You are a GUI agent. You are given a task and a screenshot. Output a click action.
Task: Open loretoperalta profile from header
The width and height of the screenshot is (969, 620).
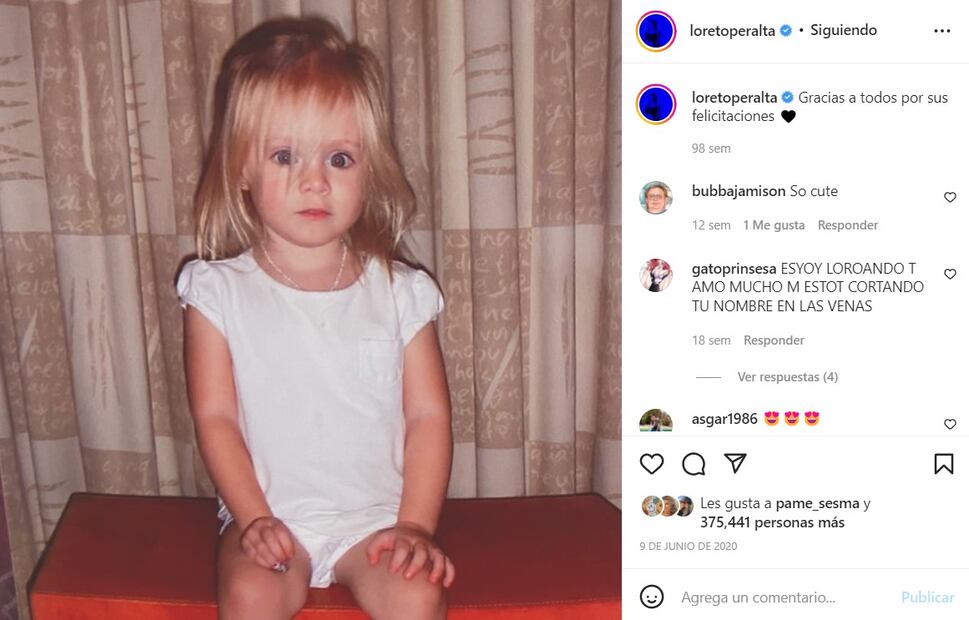click(x=732, y=31)
